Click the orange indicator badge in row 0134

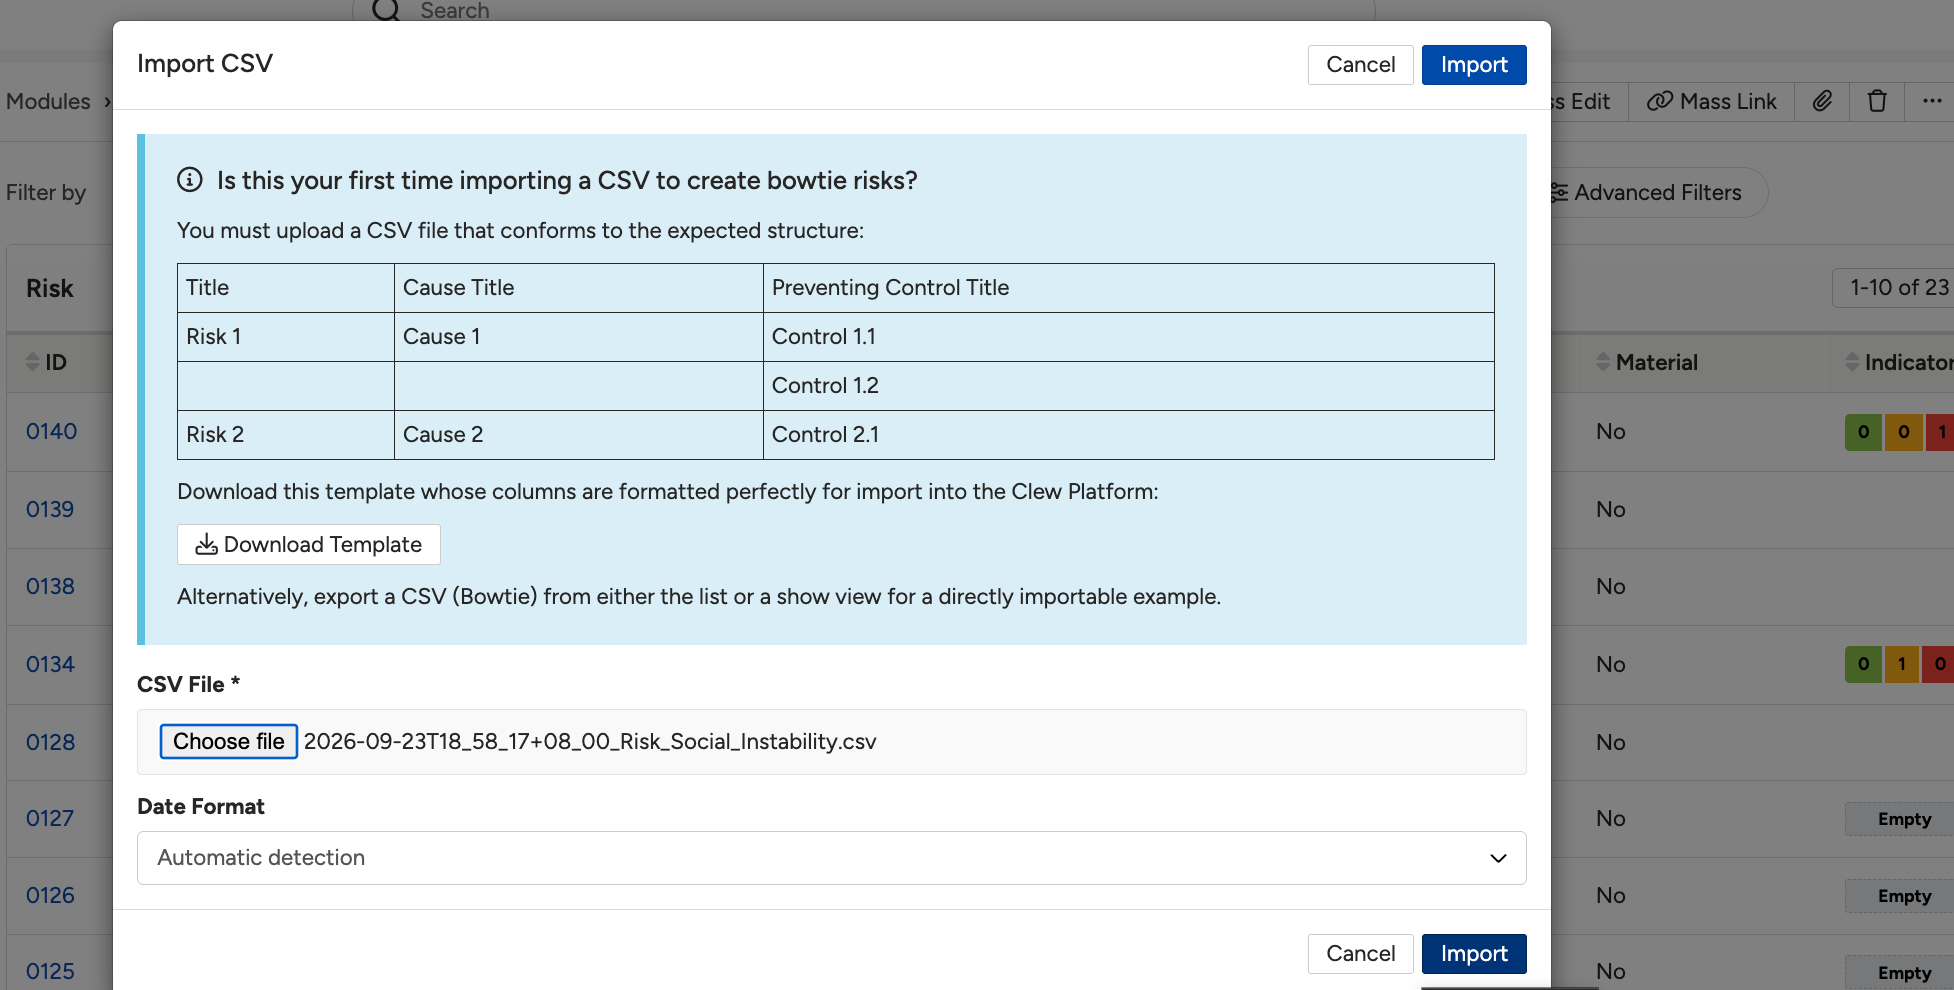click(x=1902, y=664)
